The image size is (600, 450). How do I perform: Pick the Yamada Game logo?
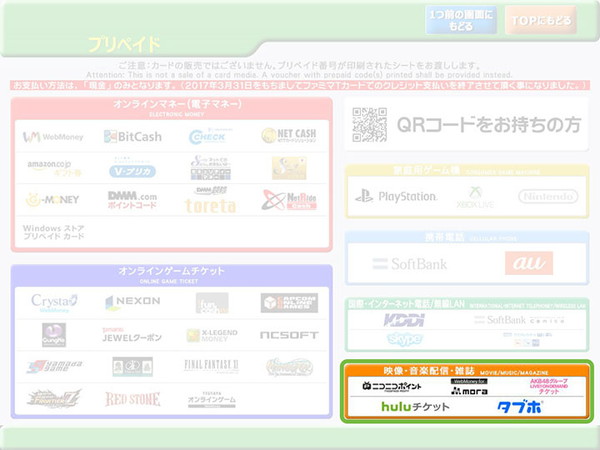click(x=54, y=367)
